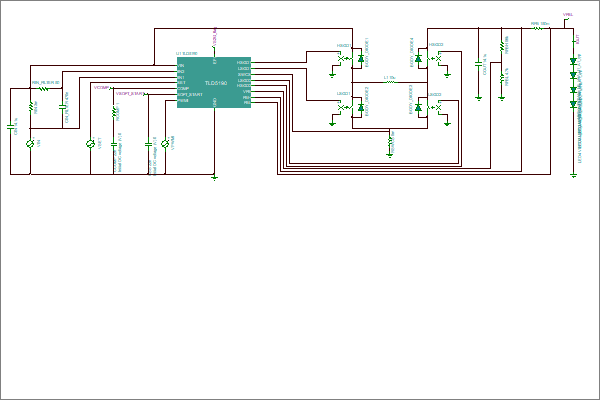
Task: Click ground symbol under the LED string
Action: (x=573, y=175)
